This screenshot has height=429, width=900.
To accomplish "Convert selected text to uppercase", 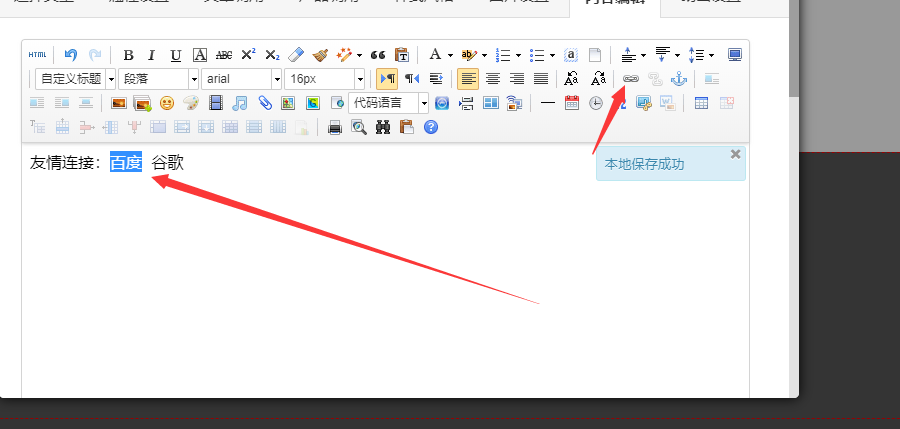I will pyautogui.click(x=571, y=79).
